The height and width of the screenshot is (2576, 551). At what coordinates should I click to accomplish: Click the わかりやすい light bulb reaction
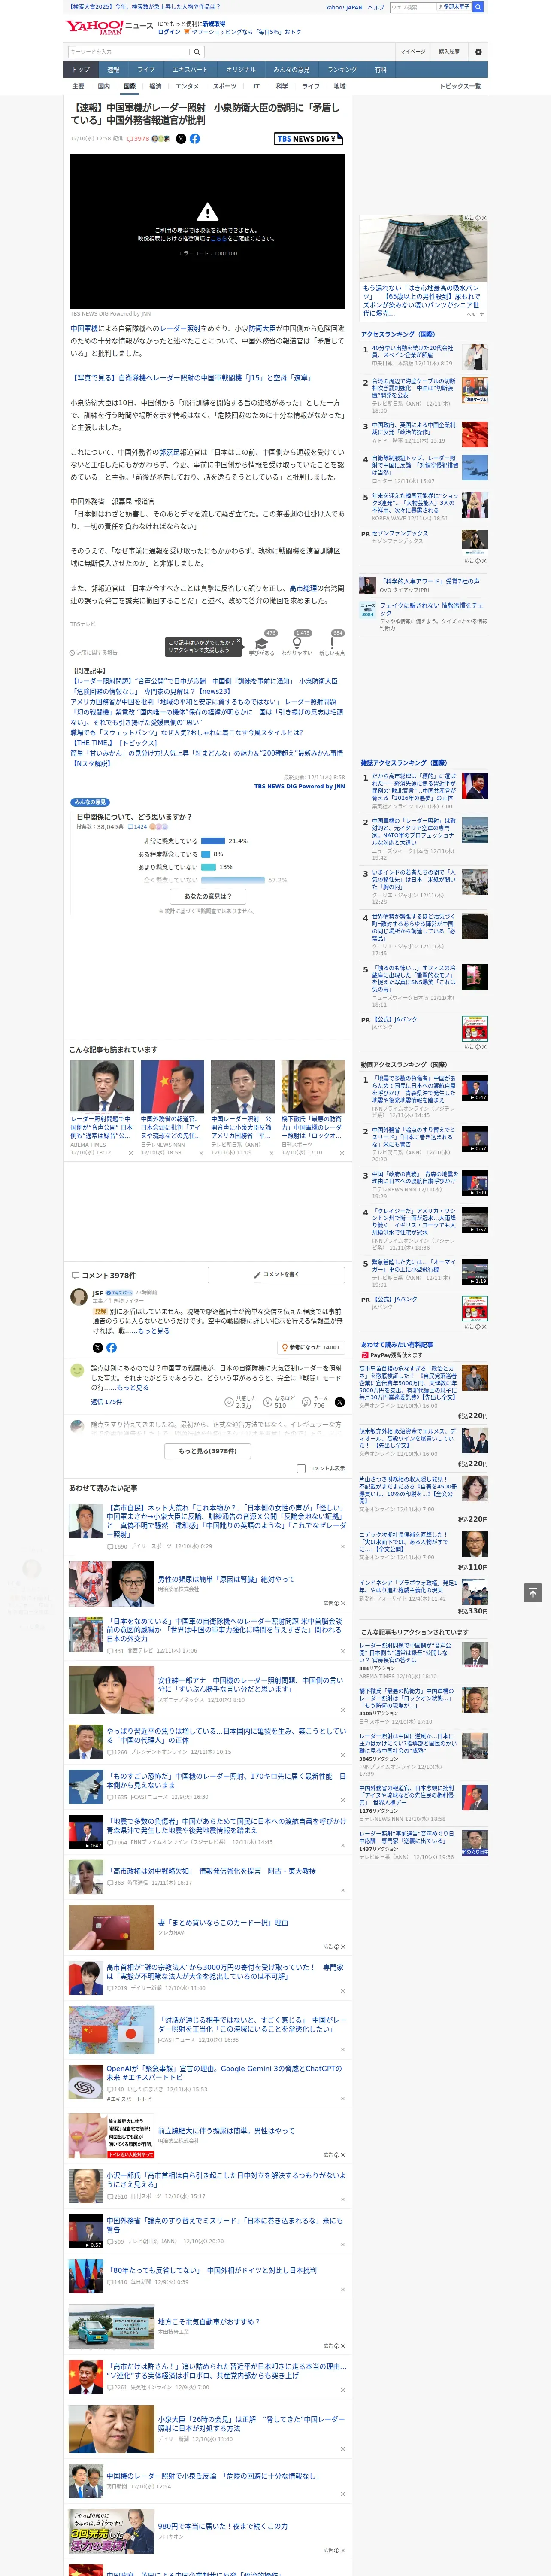click(x=297, y=643)
